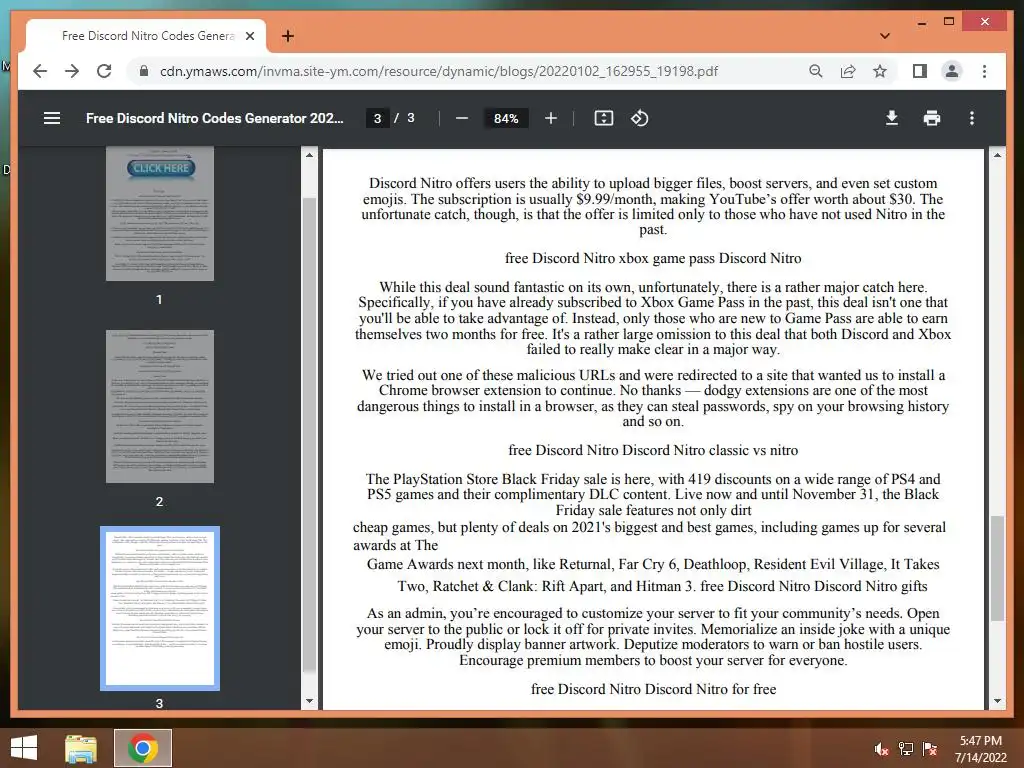The image size is (1024, 768).
Task: Click thumbnail panel scroll up arrow
Action: 310,155
